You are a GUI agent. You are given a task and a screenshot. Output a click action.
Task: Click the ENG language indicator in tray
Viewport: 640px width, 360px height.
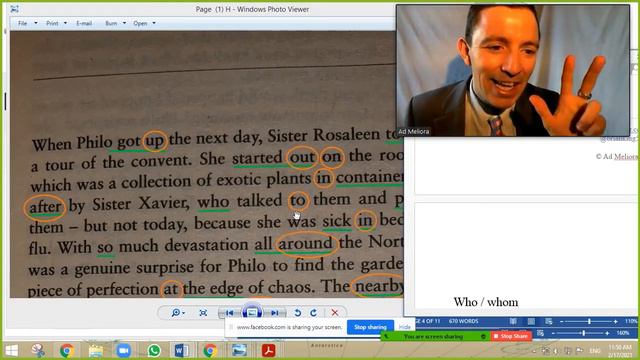pos(596,351)
